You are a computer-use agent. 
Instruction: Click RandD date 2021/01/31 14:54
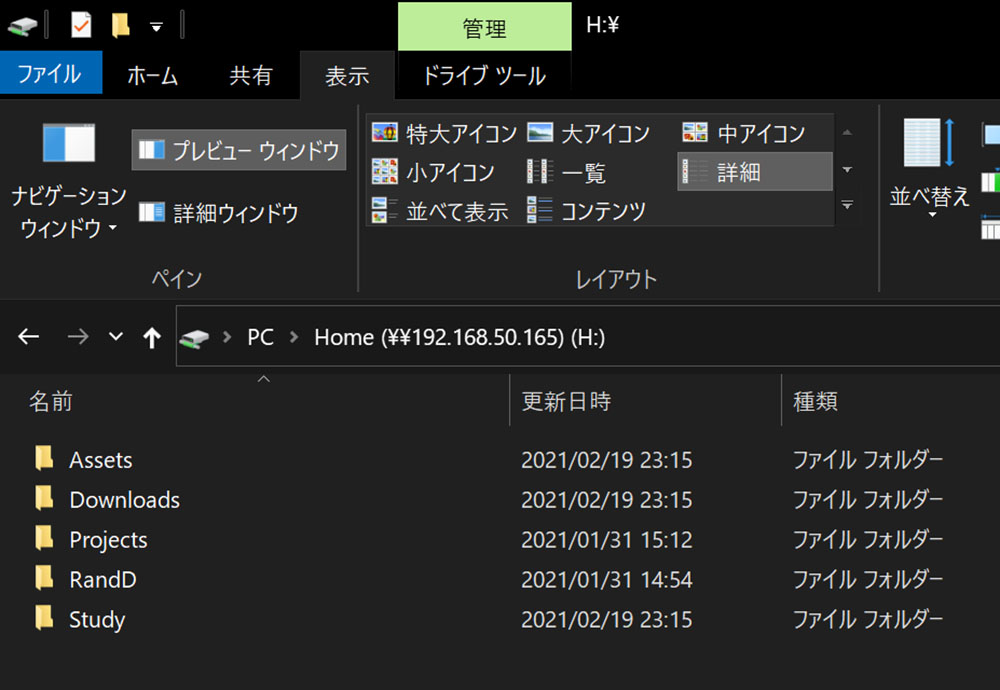pyautogui.click(x=607, y=580)
